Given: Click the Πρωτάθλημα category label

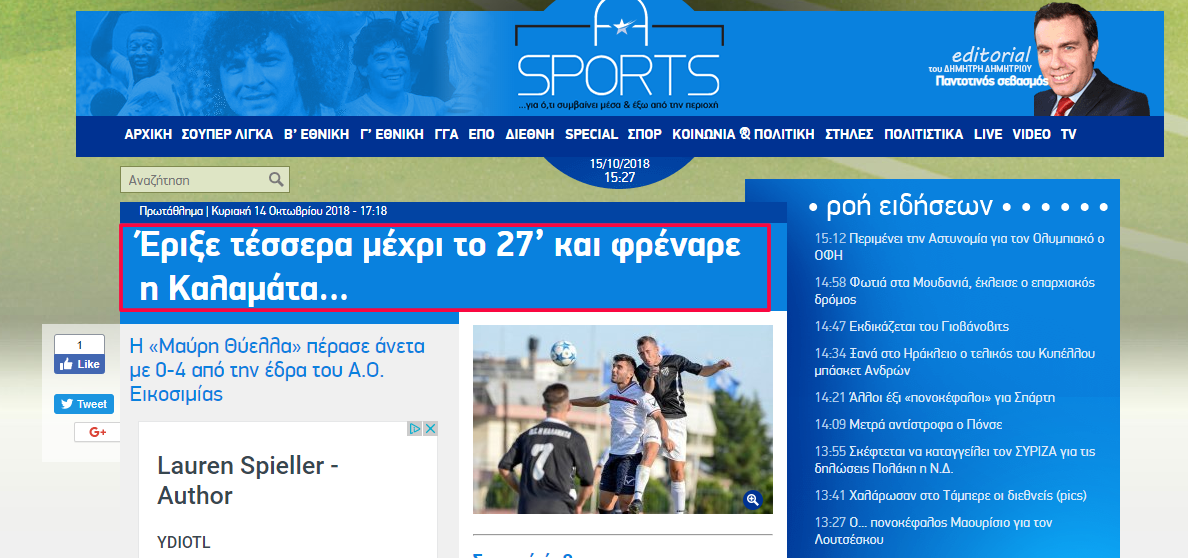Looking at the screenshot, I should coord(171,211).
